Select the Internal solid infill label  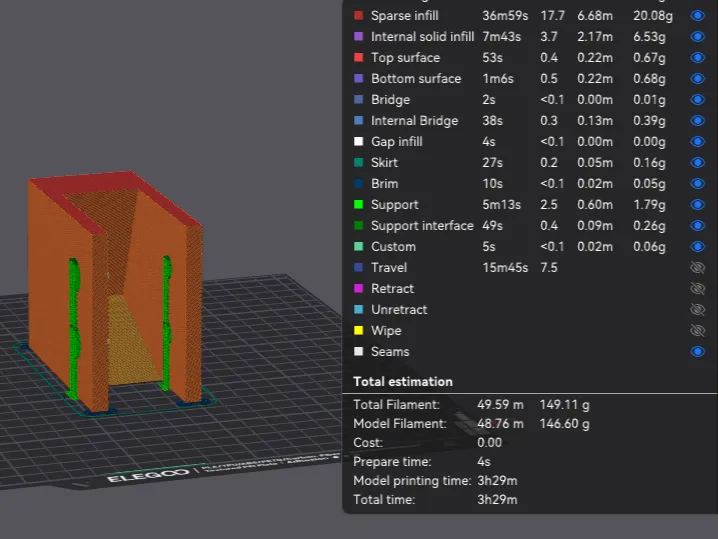[422, 37]
